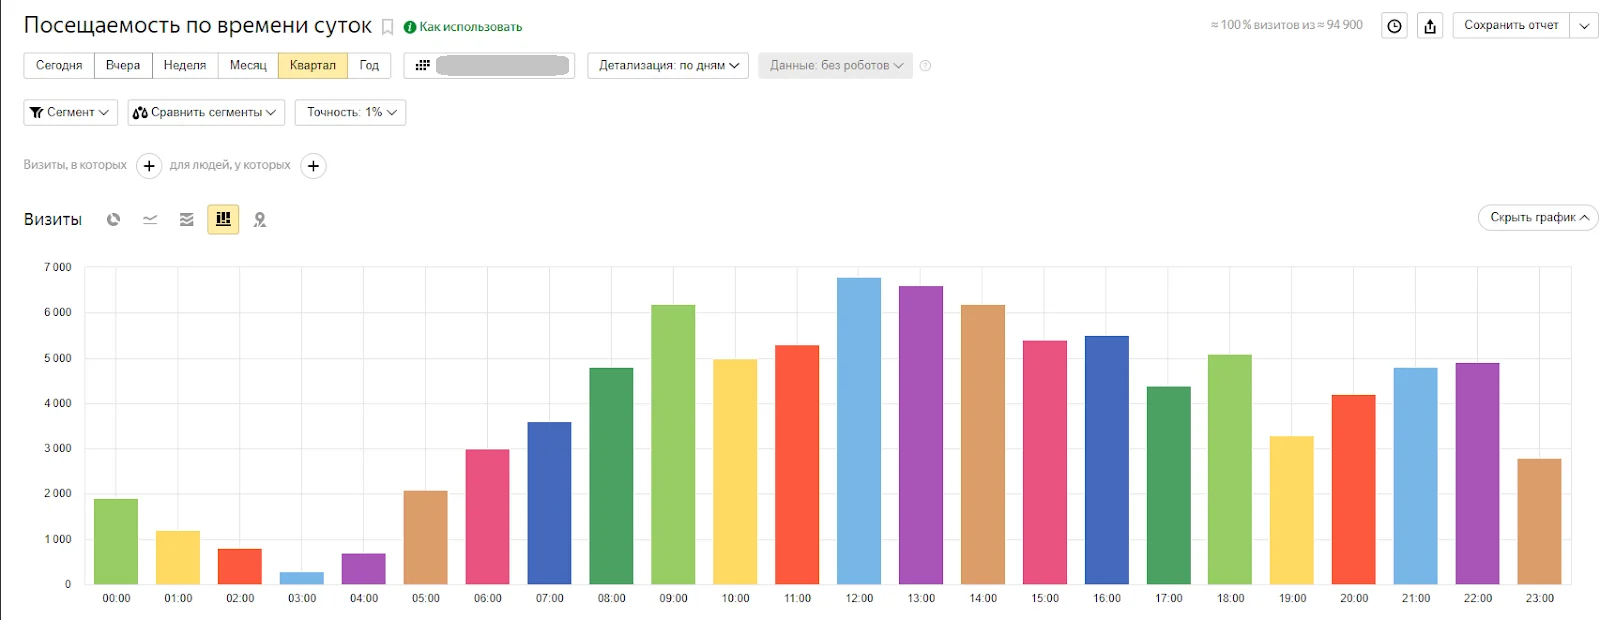Viewport: 1600px width, 620px height.
Task: Click the blue bar at 16:00
Action: point(1107,460)
